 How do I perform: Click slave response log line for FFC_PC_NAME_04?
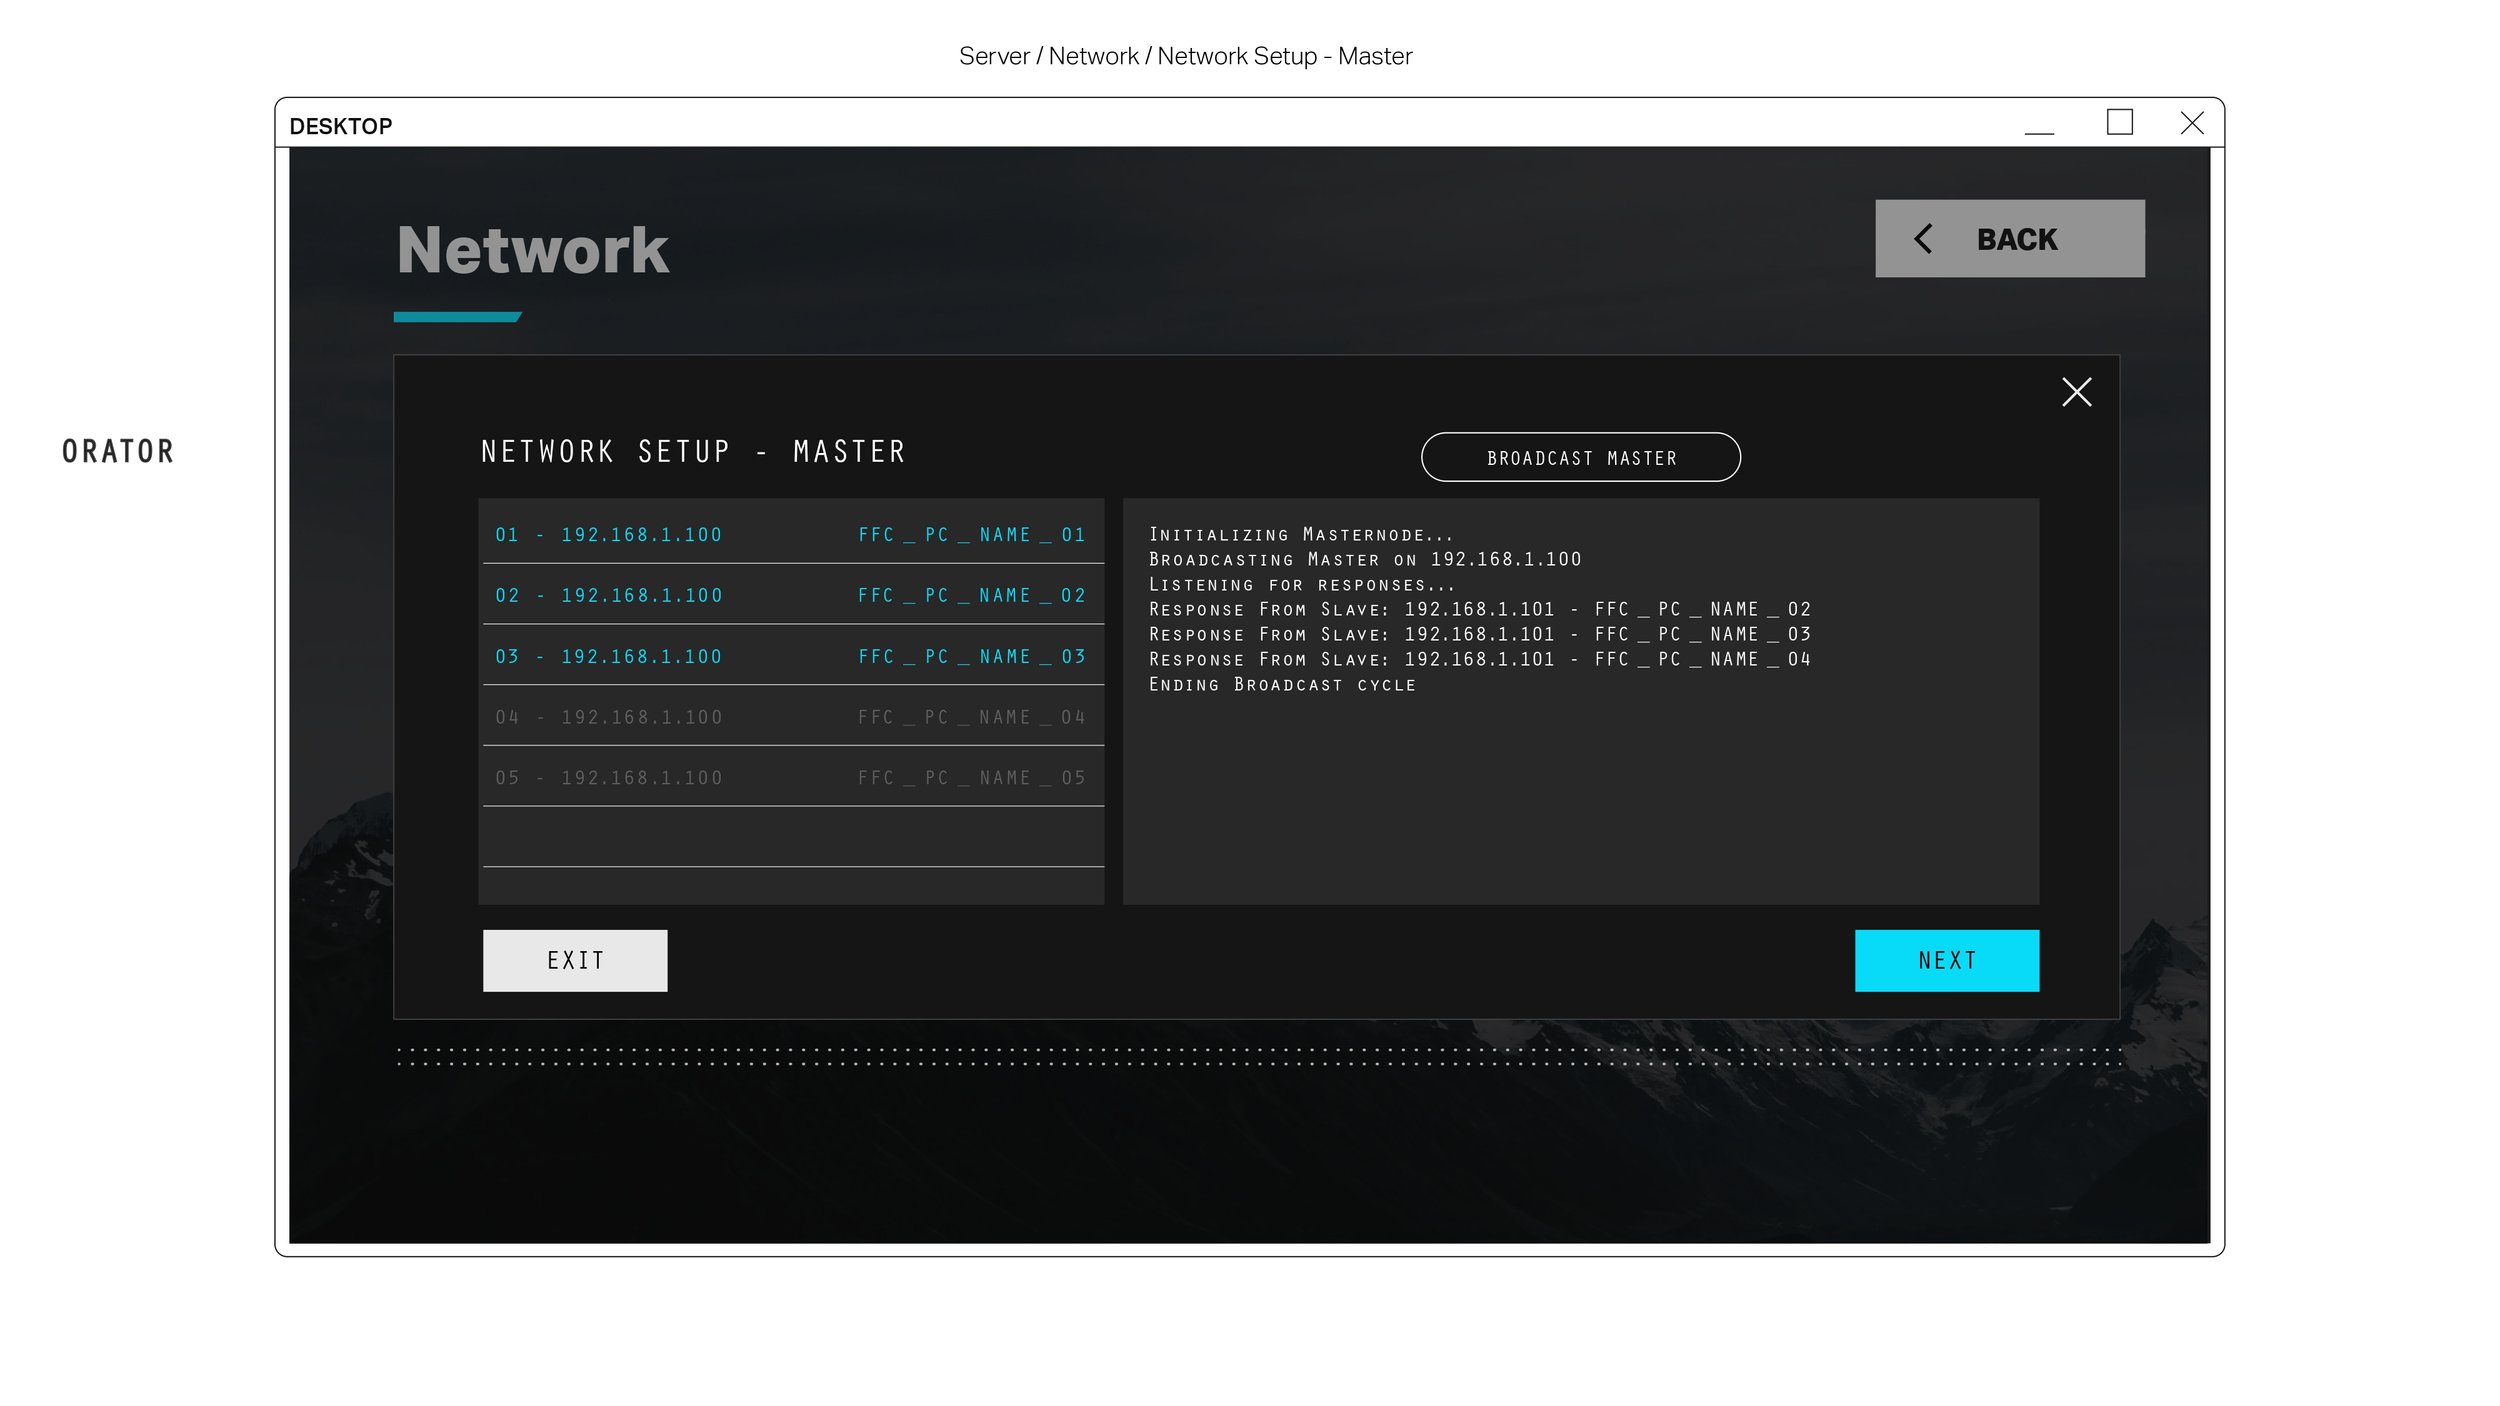tap(1480, 660)
